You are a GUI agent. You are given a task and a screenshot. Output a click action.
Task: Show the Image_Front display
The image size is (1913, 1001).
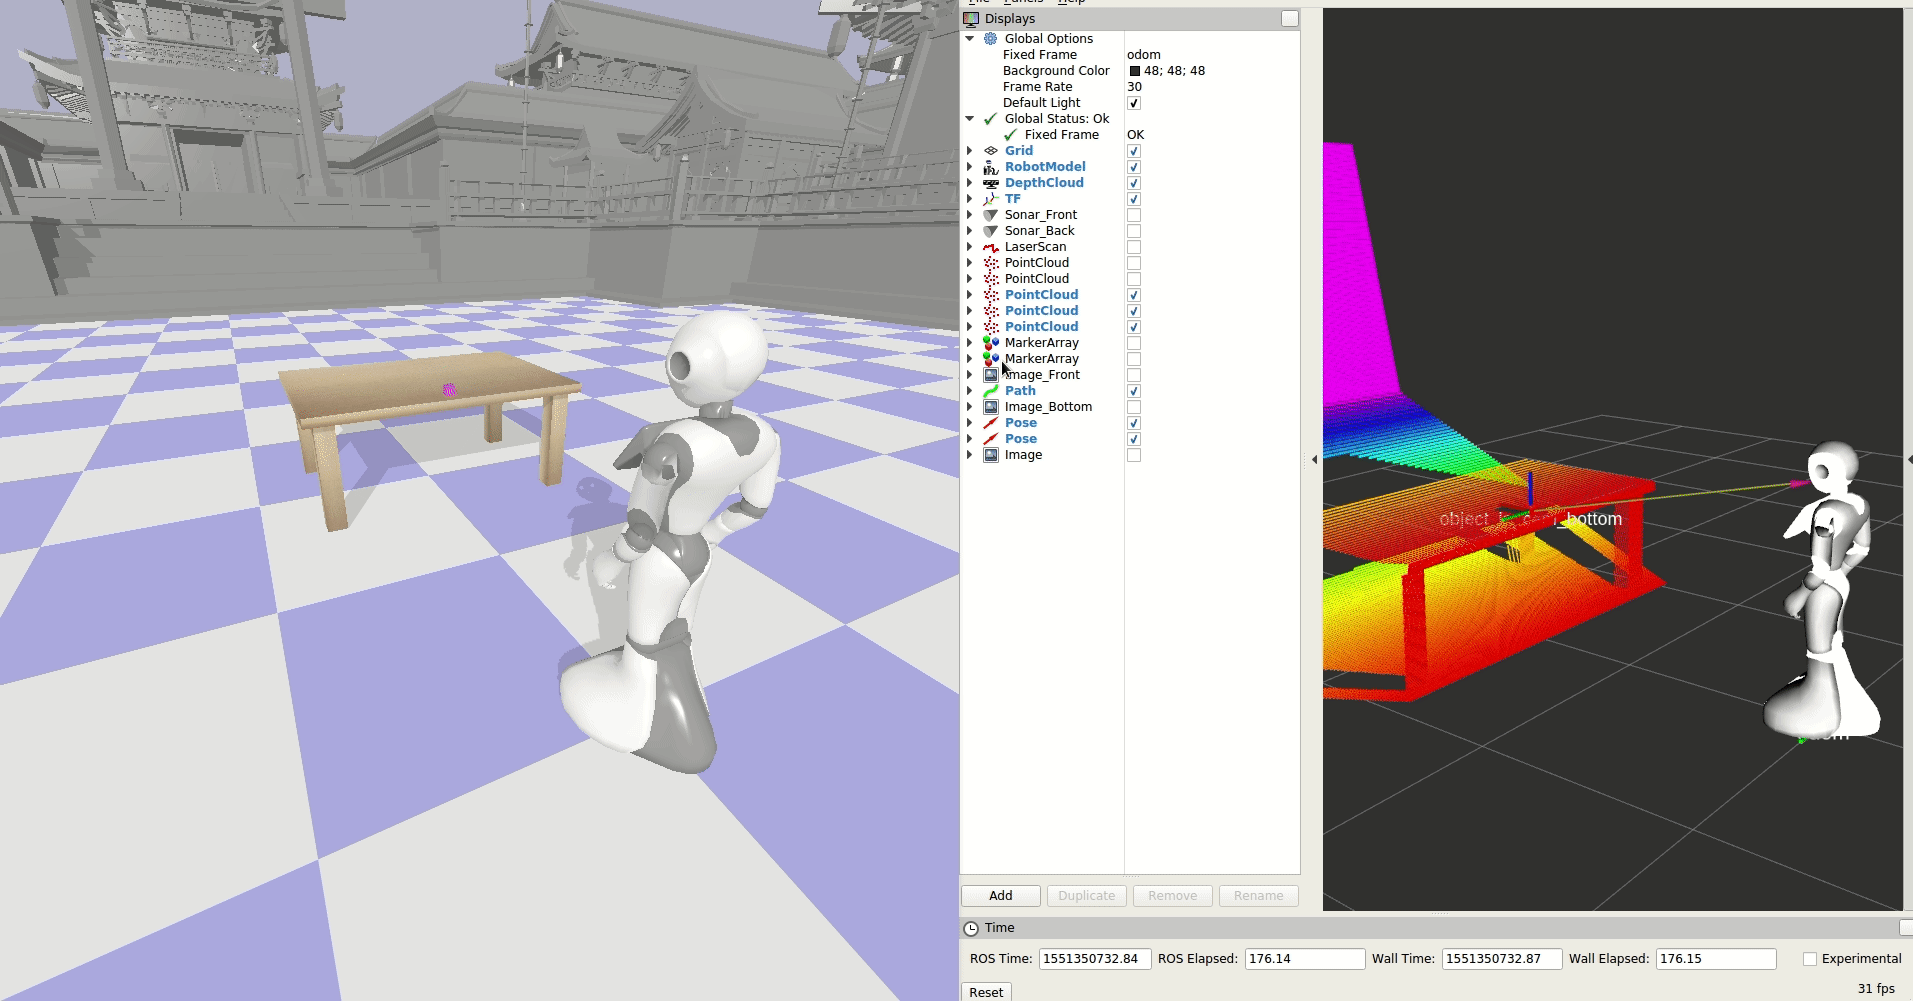click(x=1134, y=375)
